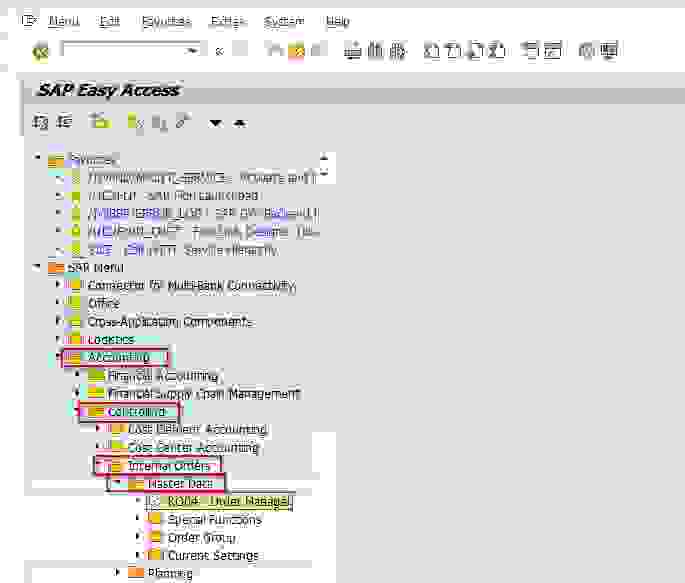Select KO04 - Order Manager transaction
The image size is (685, 583).
click(x=228, y=501)
